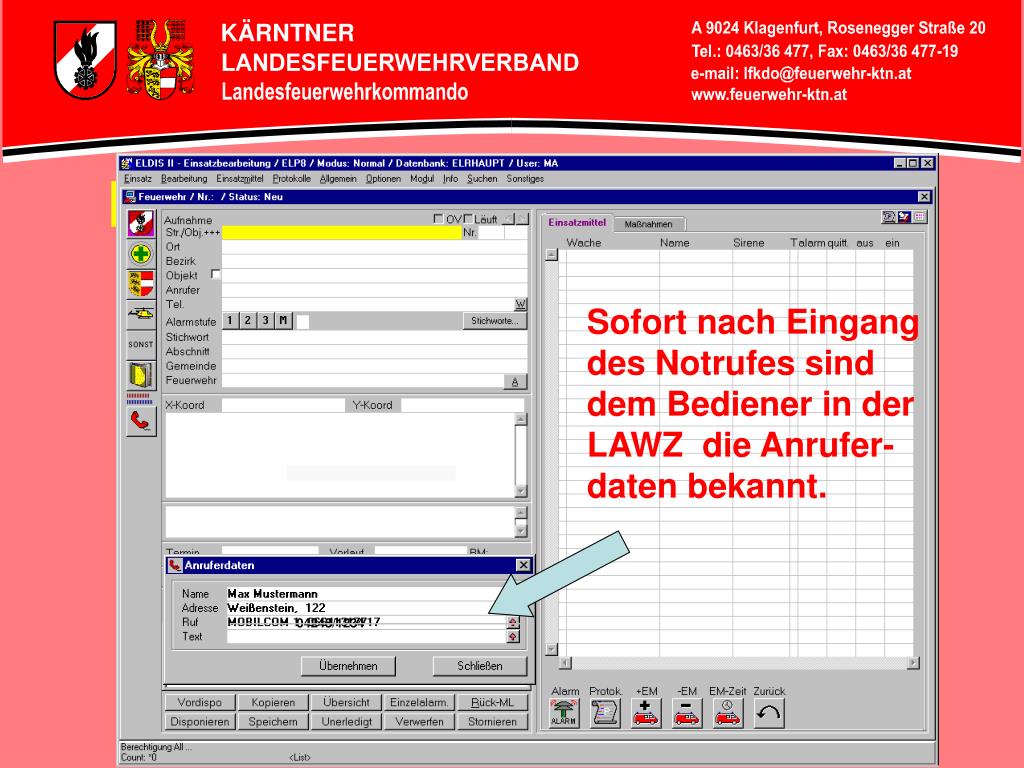This screenshot has width=1024, height=768.
Task: Switch to the Einsatzmittel tab
Action: pos(577,223)
